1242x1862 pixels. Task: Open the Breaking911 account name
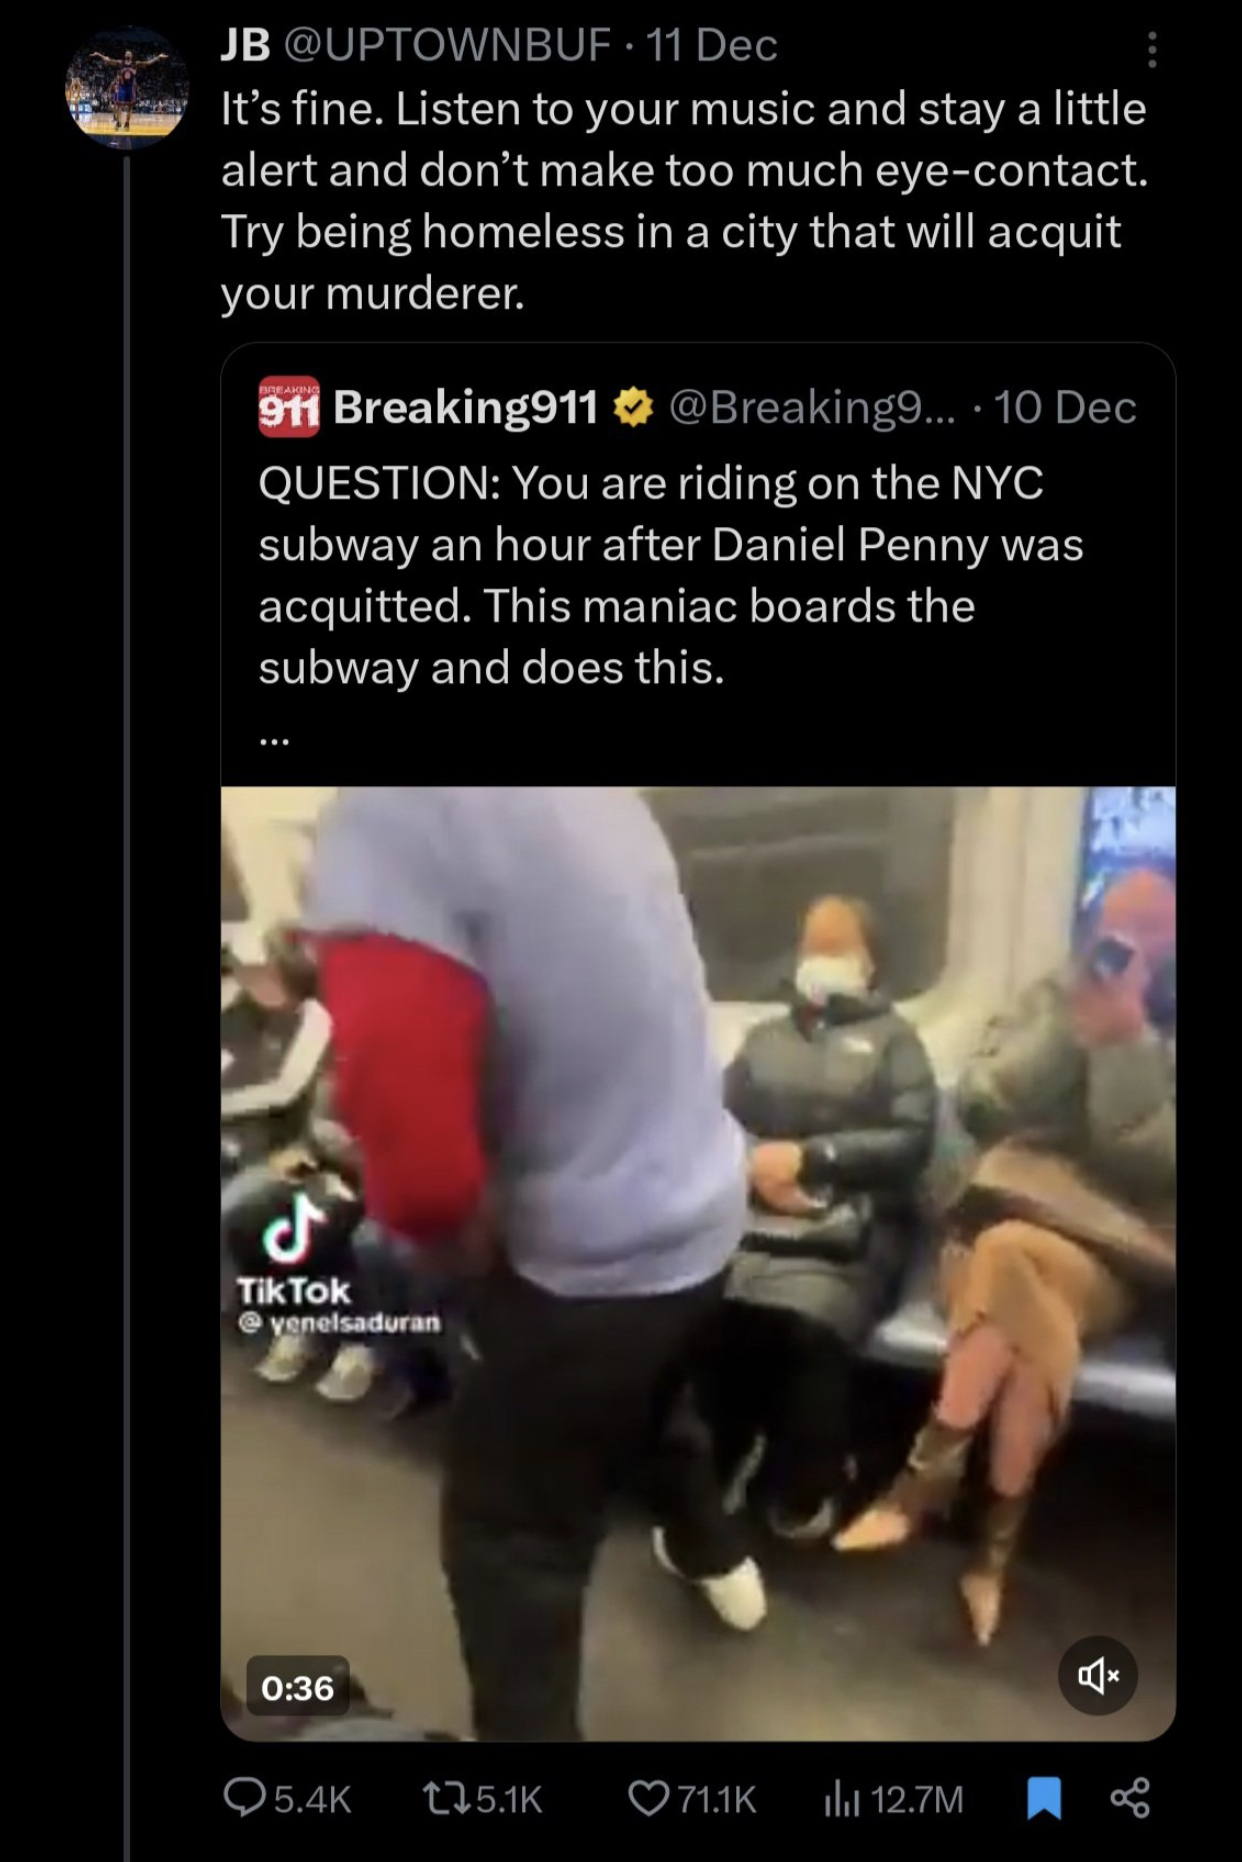(465, 407)
